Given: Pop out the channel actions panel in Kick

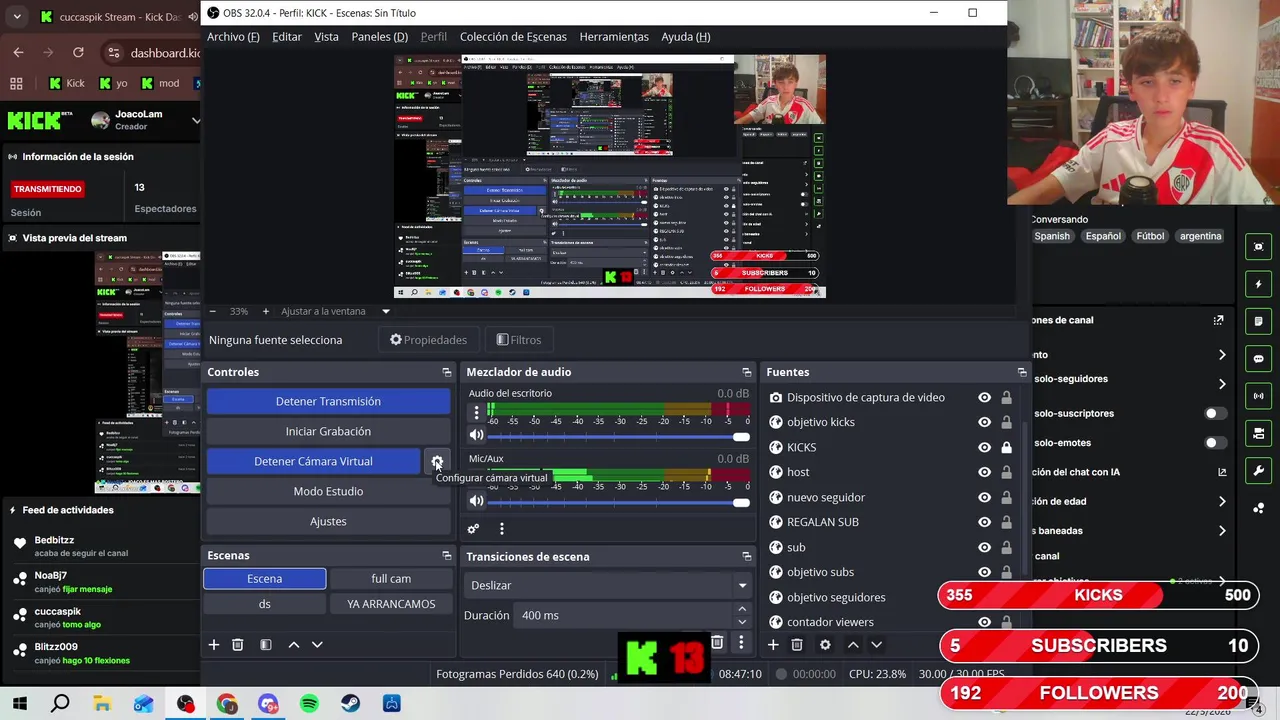Looking at the screenshot, I should [1218, 320].
